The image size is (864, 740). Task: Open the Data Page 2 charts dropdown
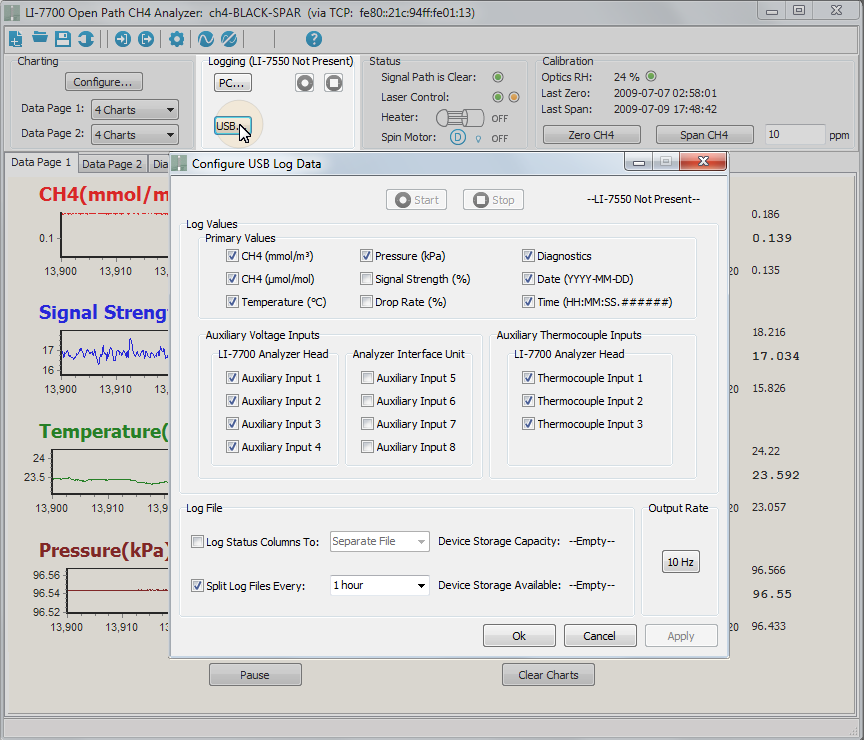pos(134,135)
